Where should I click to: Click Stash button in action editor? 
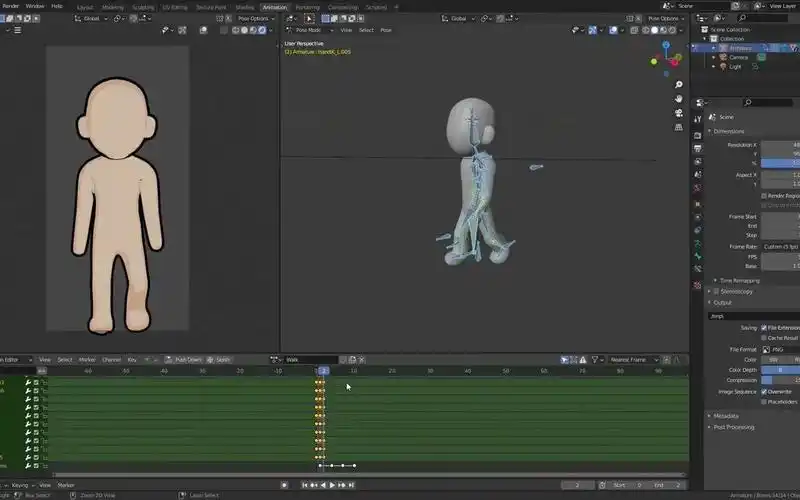pyautogui.click(x=218, y=360)
